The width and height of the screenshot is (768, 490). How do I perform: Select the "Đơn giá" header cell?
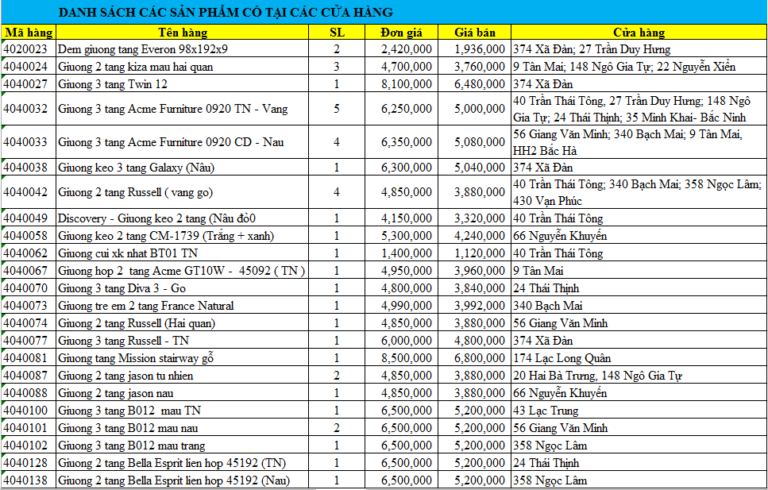coord(406,32)
